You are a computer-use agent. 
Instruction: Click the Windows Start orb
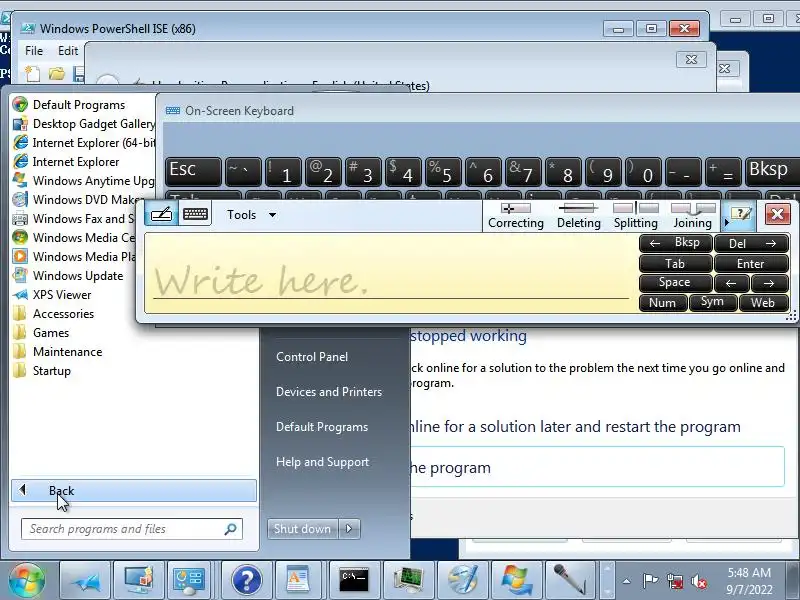click(27, 580)
